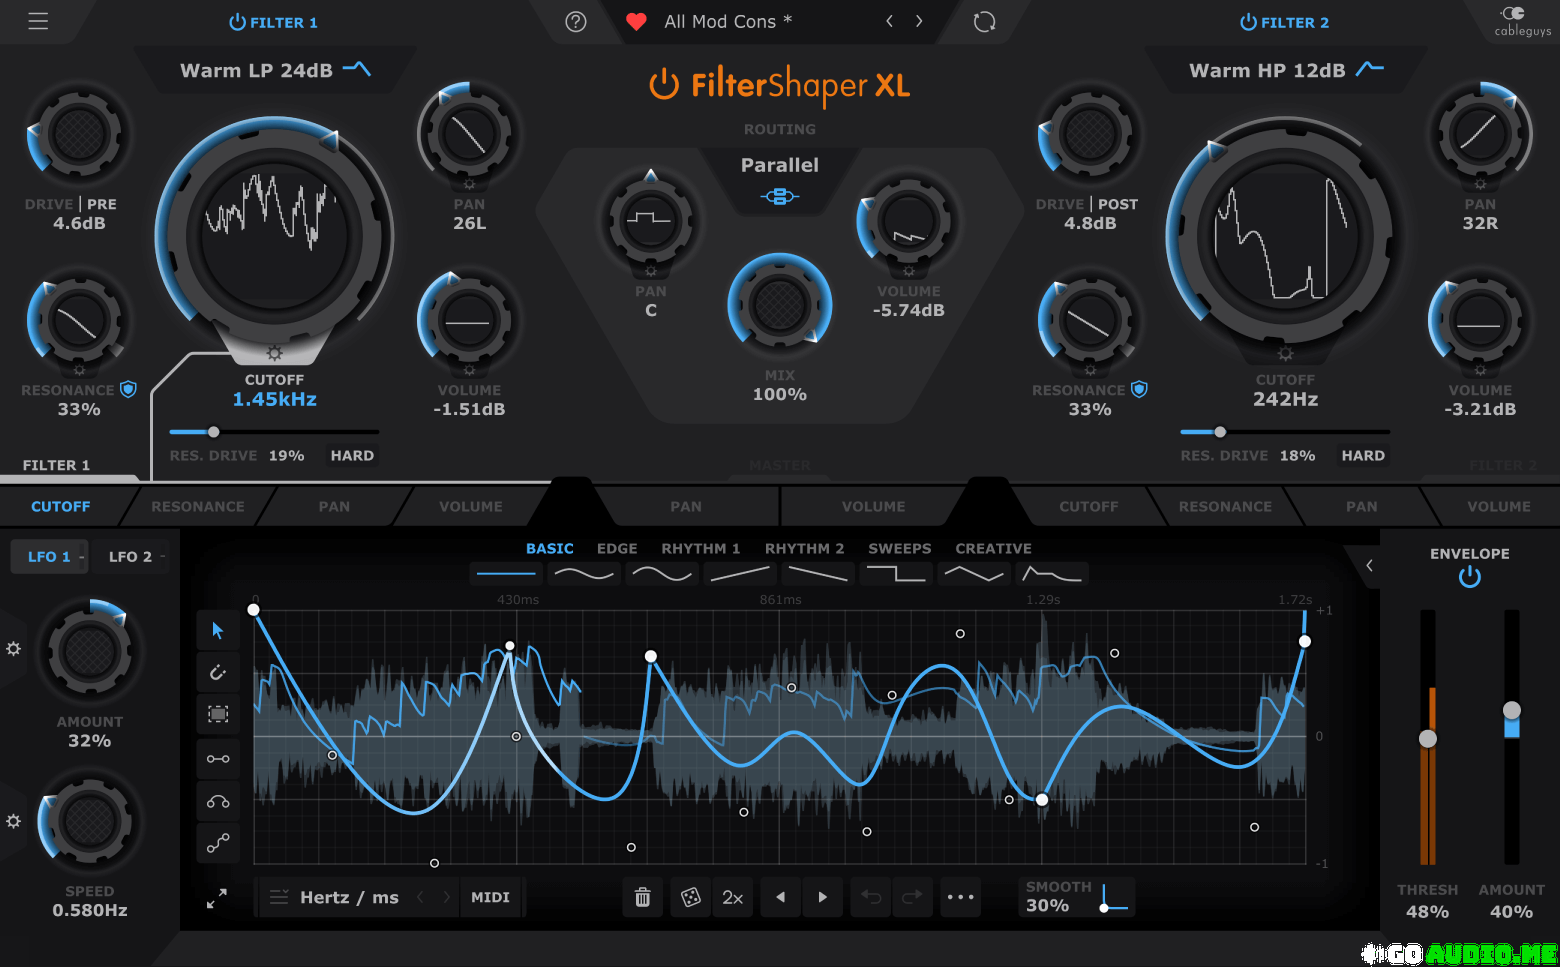Click the red heart favorite icon
This screenshot has width=1560, height=967.
[636, 22]
